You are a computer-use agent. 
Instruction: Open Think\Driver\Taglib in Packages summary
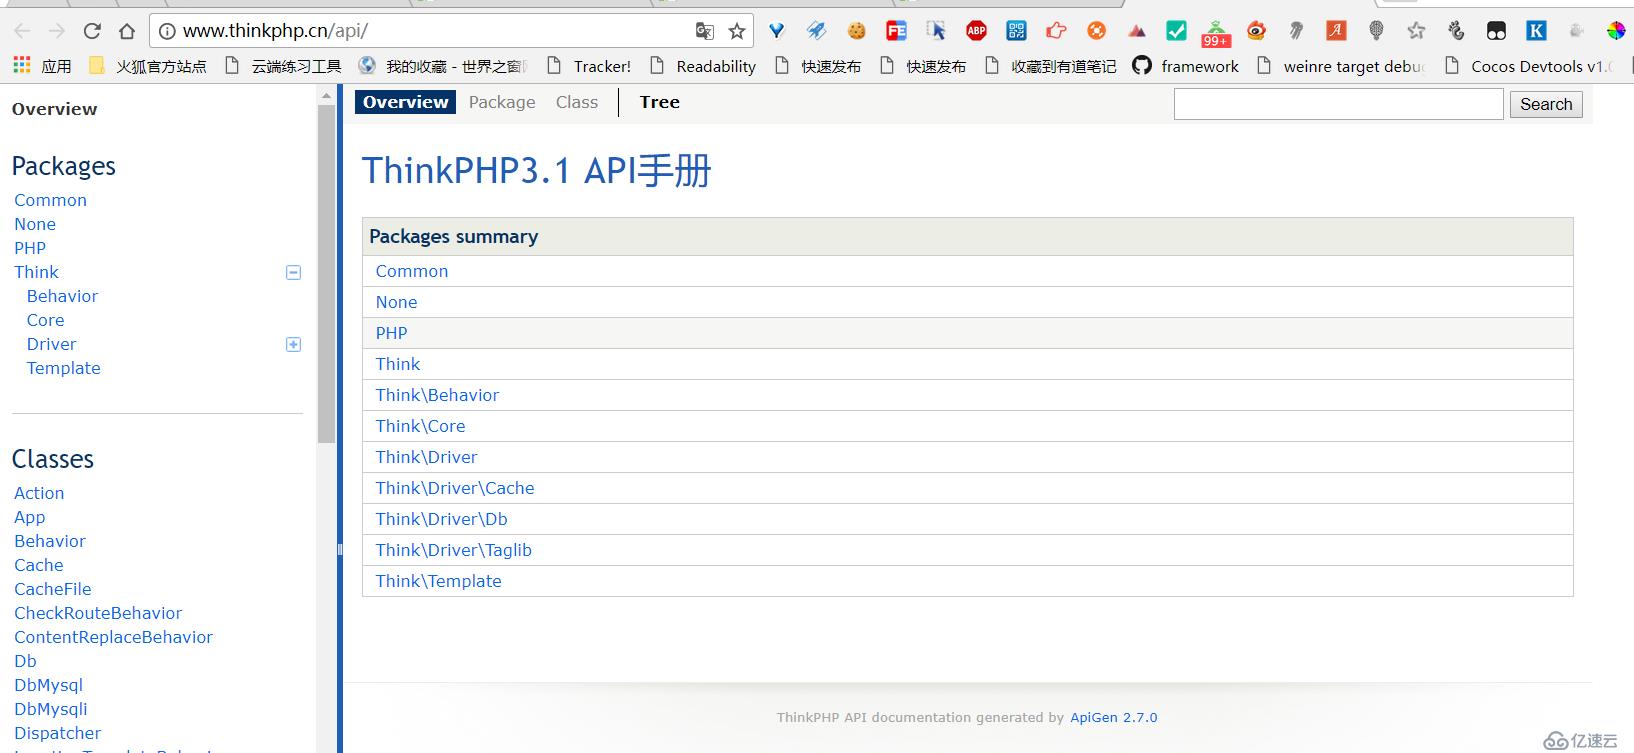(x=453, y=550)
